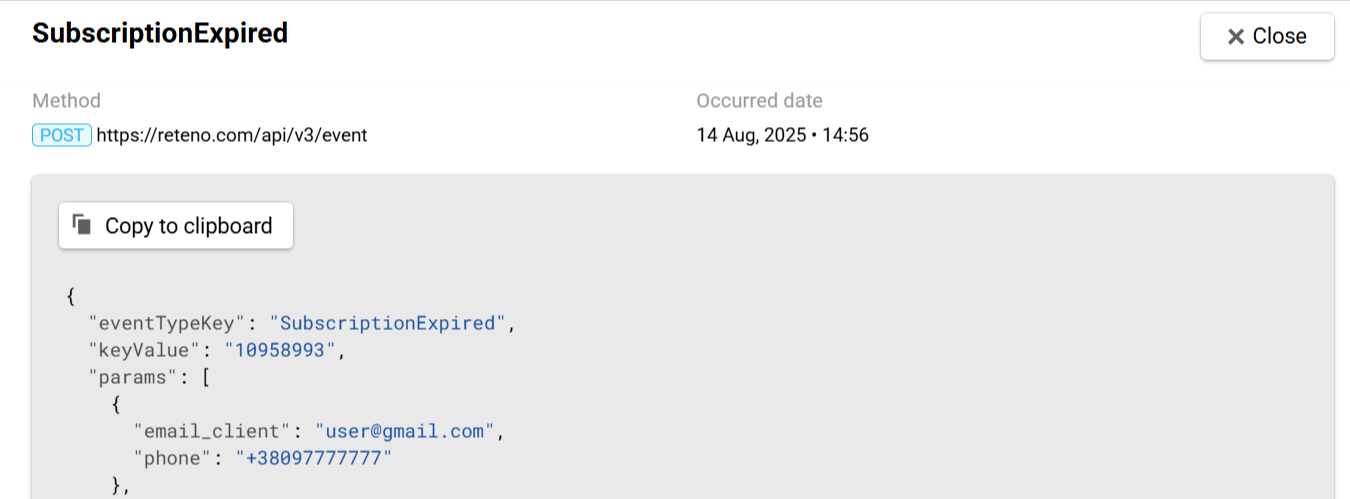Screen dimensions: 1350x499
Task: Click the Occurred date label
Action: pyautogui.click(x=760, y=101)
